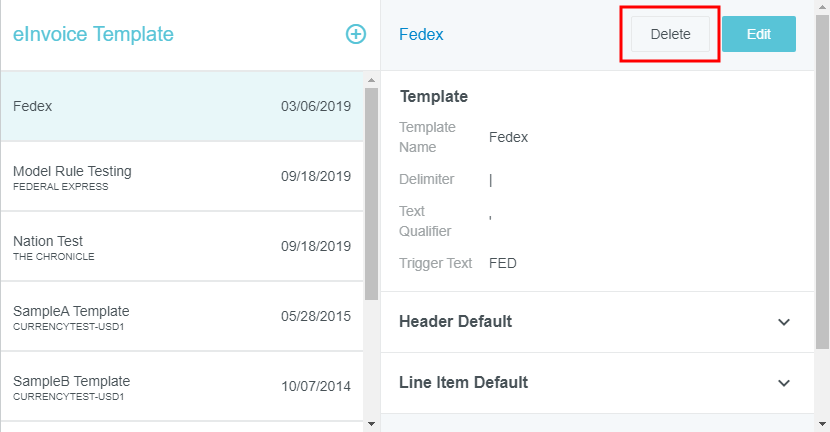
Task: Click the Template section heading
Action: [x=434, y=97]
